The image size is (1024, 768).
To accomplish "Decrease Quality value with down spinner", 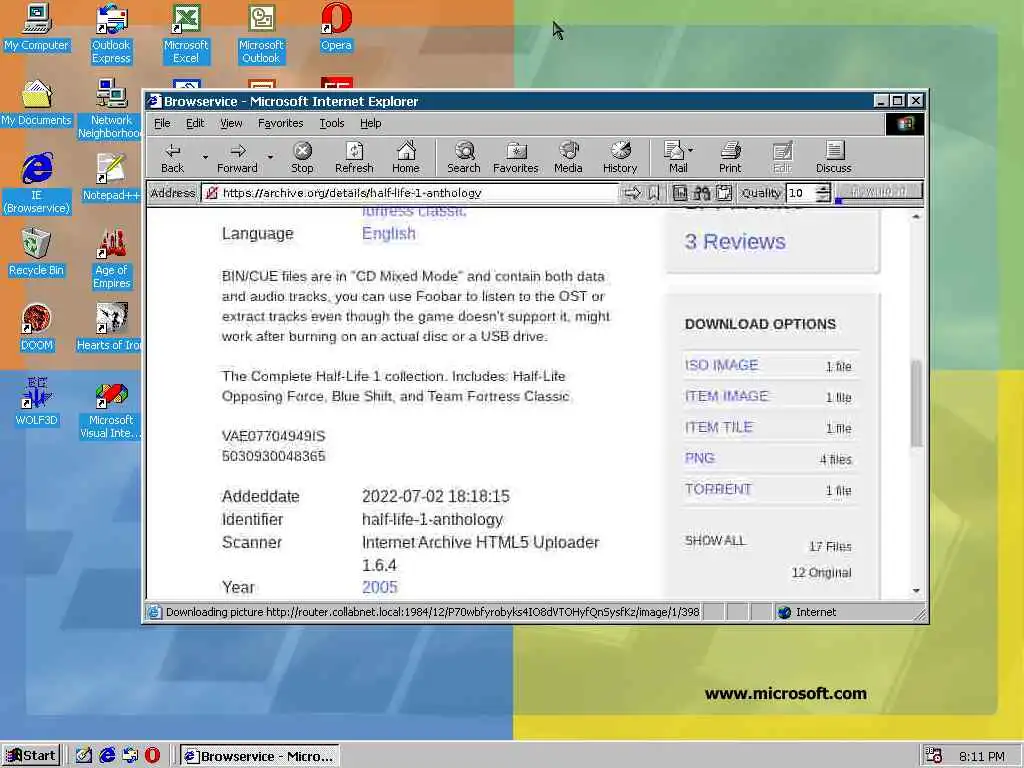I will point(824,197).
